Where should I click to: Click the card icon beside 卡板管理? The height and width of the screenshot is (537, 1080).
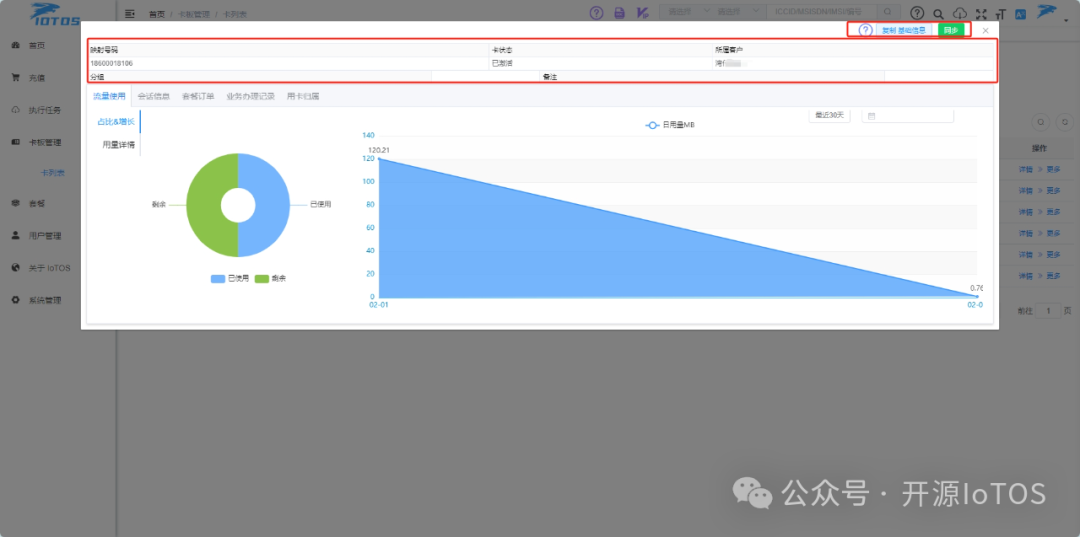pos(15,143)
